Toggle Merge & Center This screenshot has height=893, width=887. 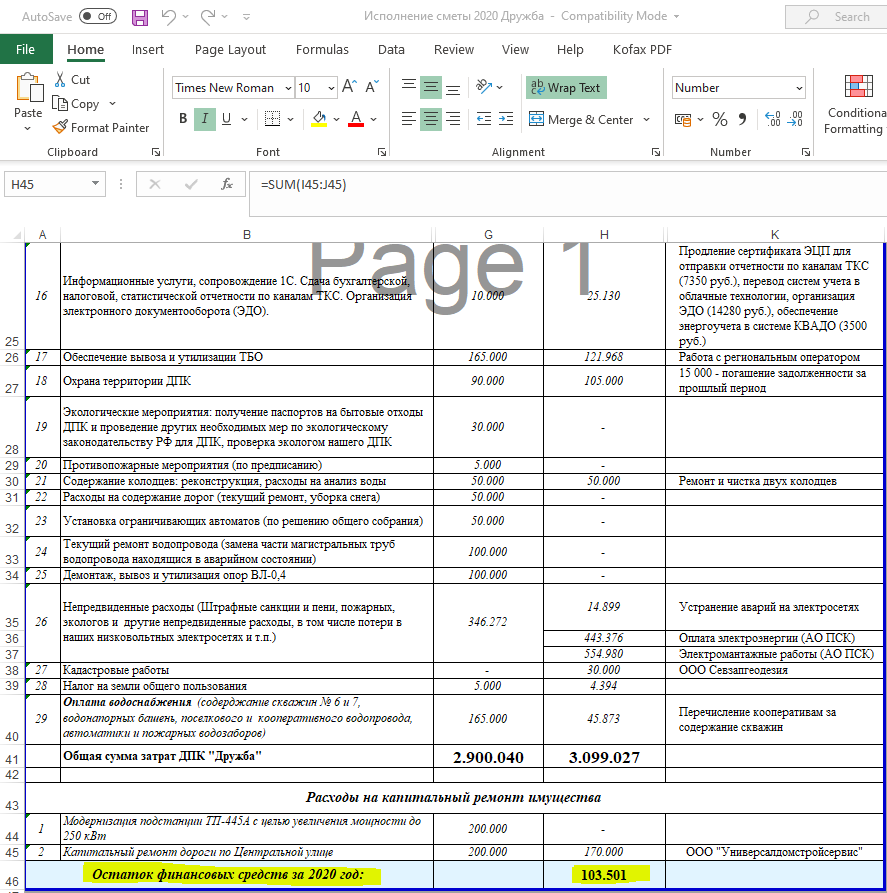(x=581, y=120)
